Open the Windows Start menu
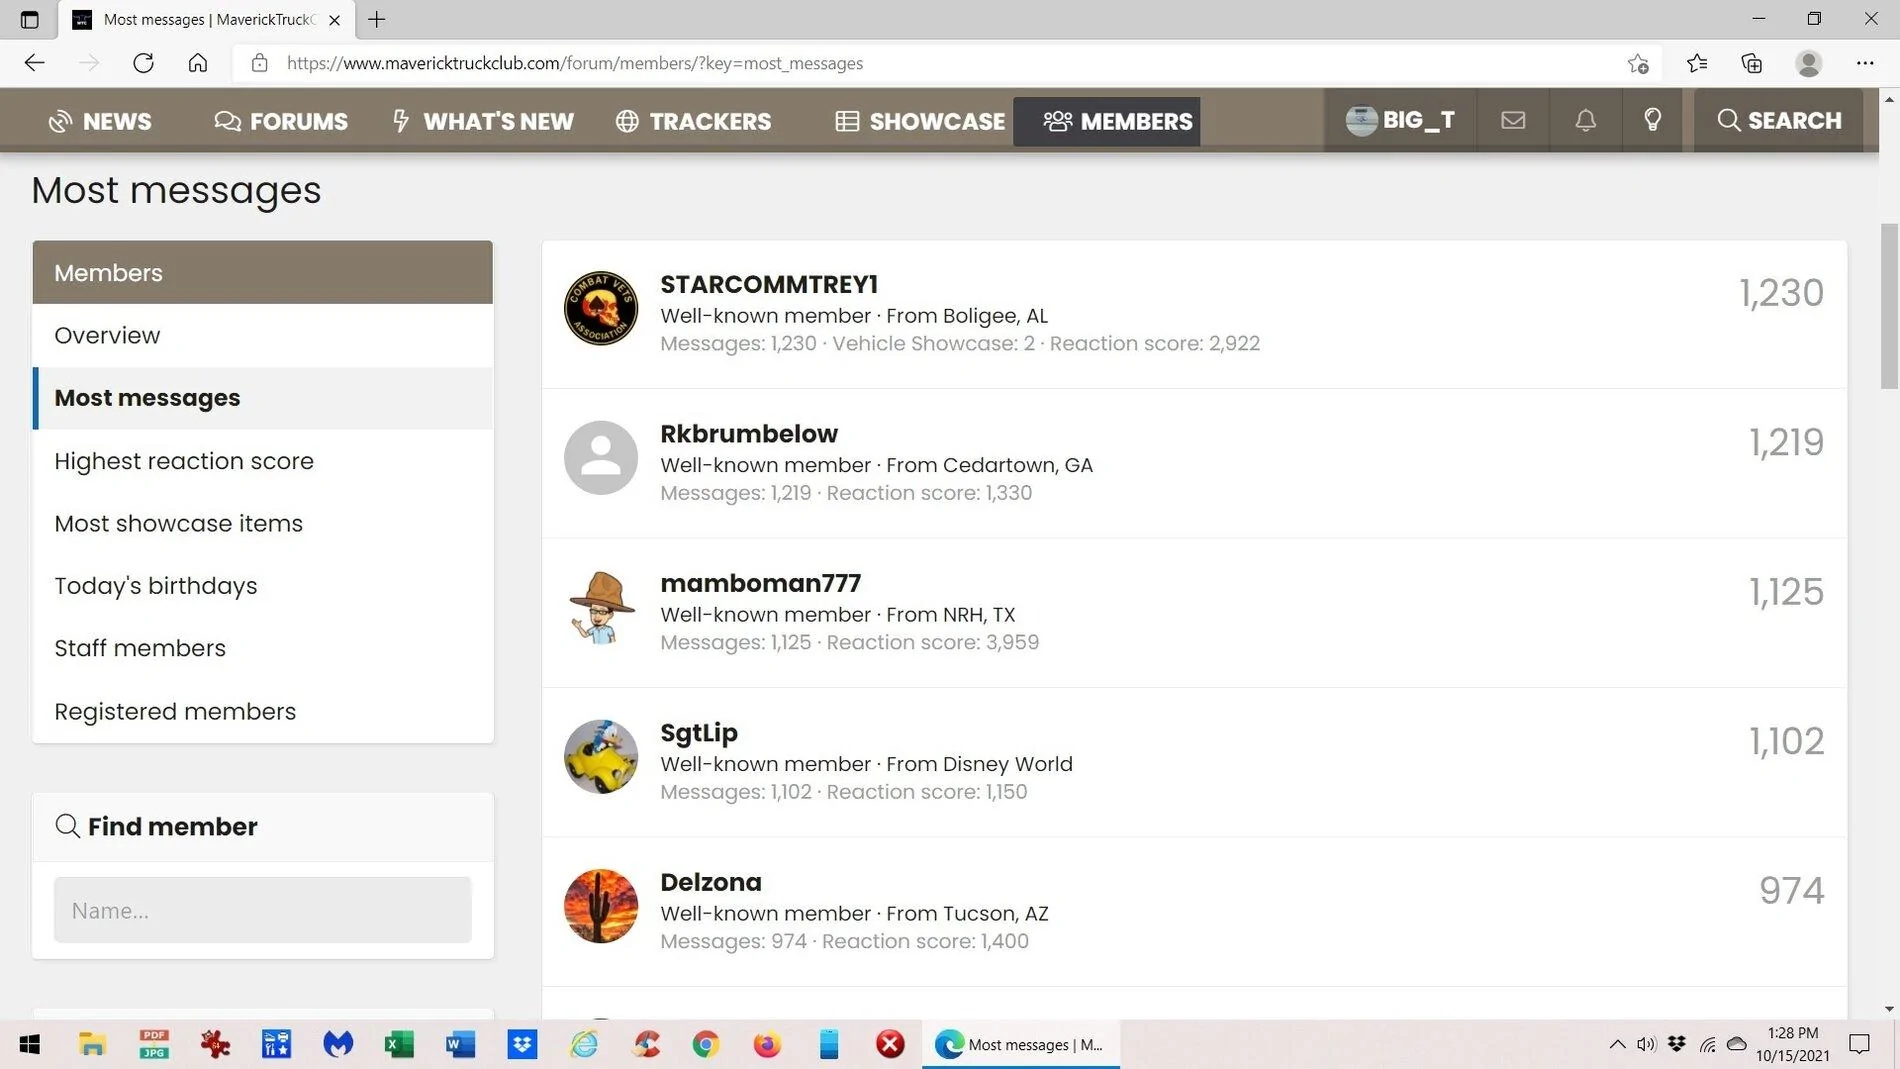This screenshot has width=1900, height=1069. (30, 1044)
